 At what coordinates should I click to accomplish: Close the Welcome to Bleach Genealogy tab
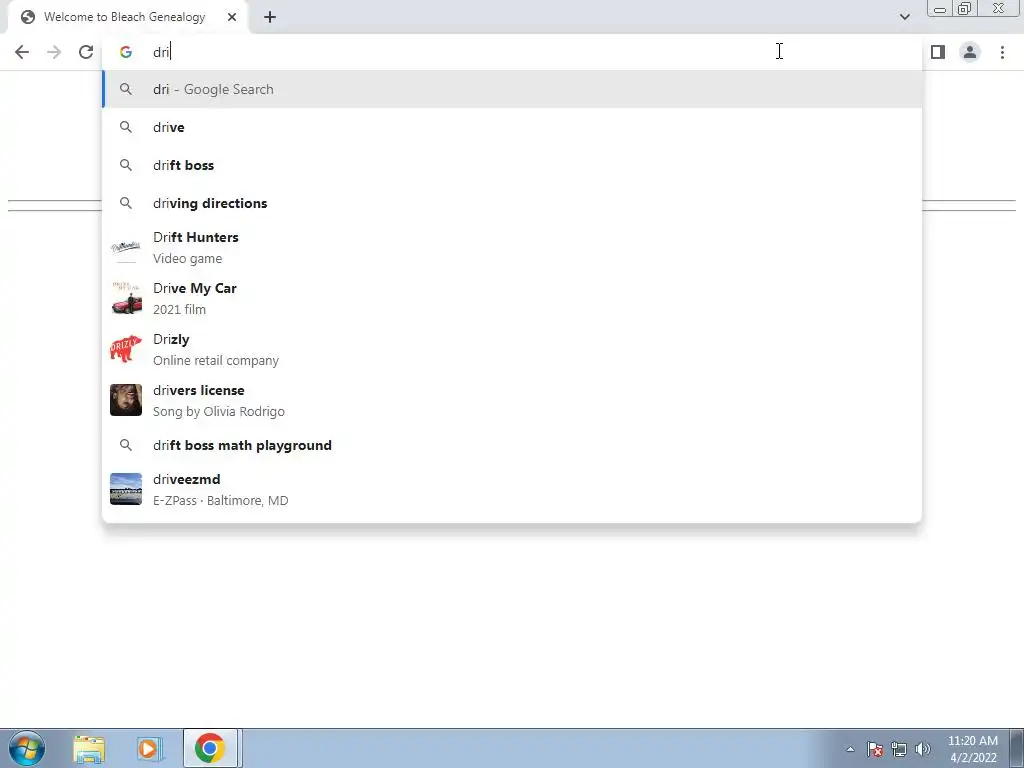coord(232,18)
